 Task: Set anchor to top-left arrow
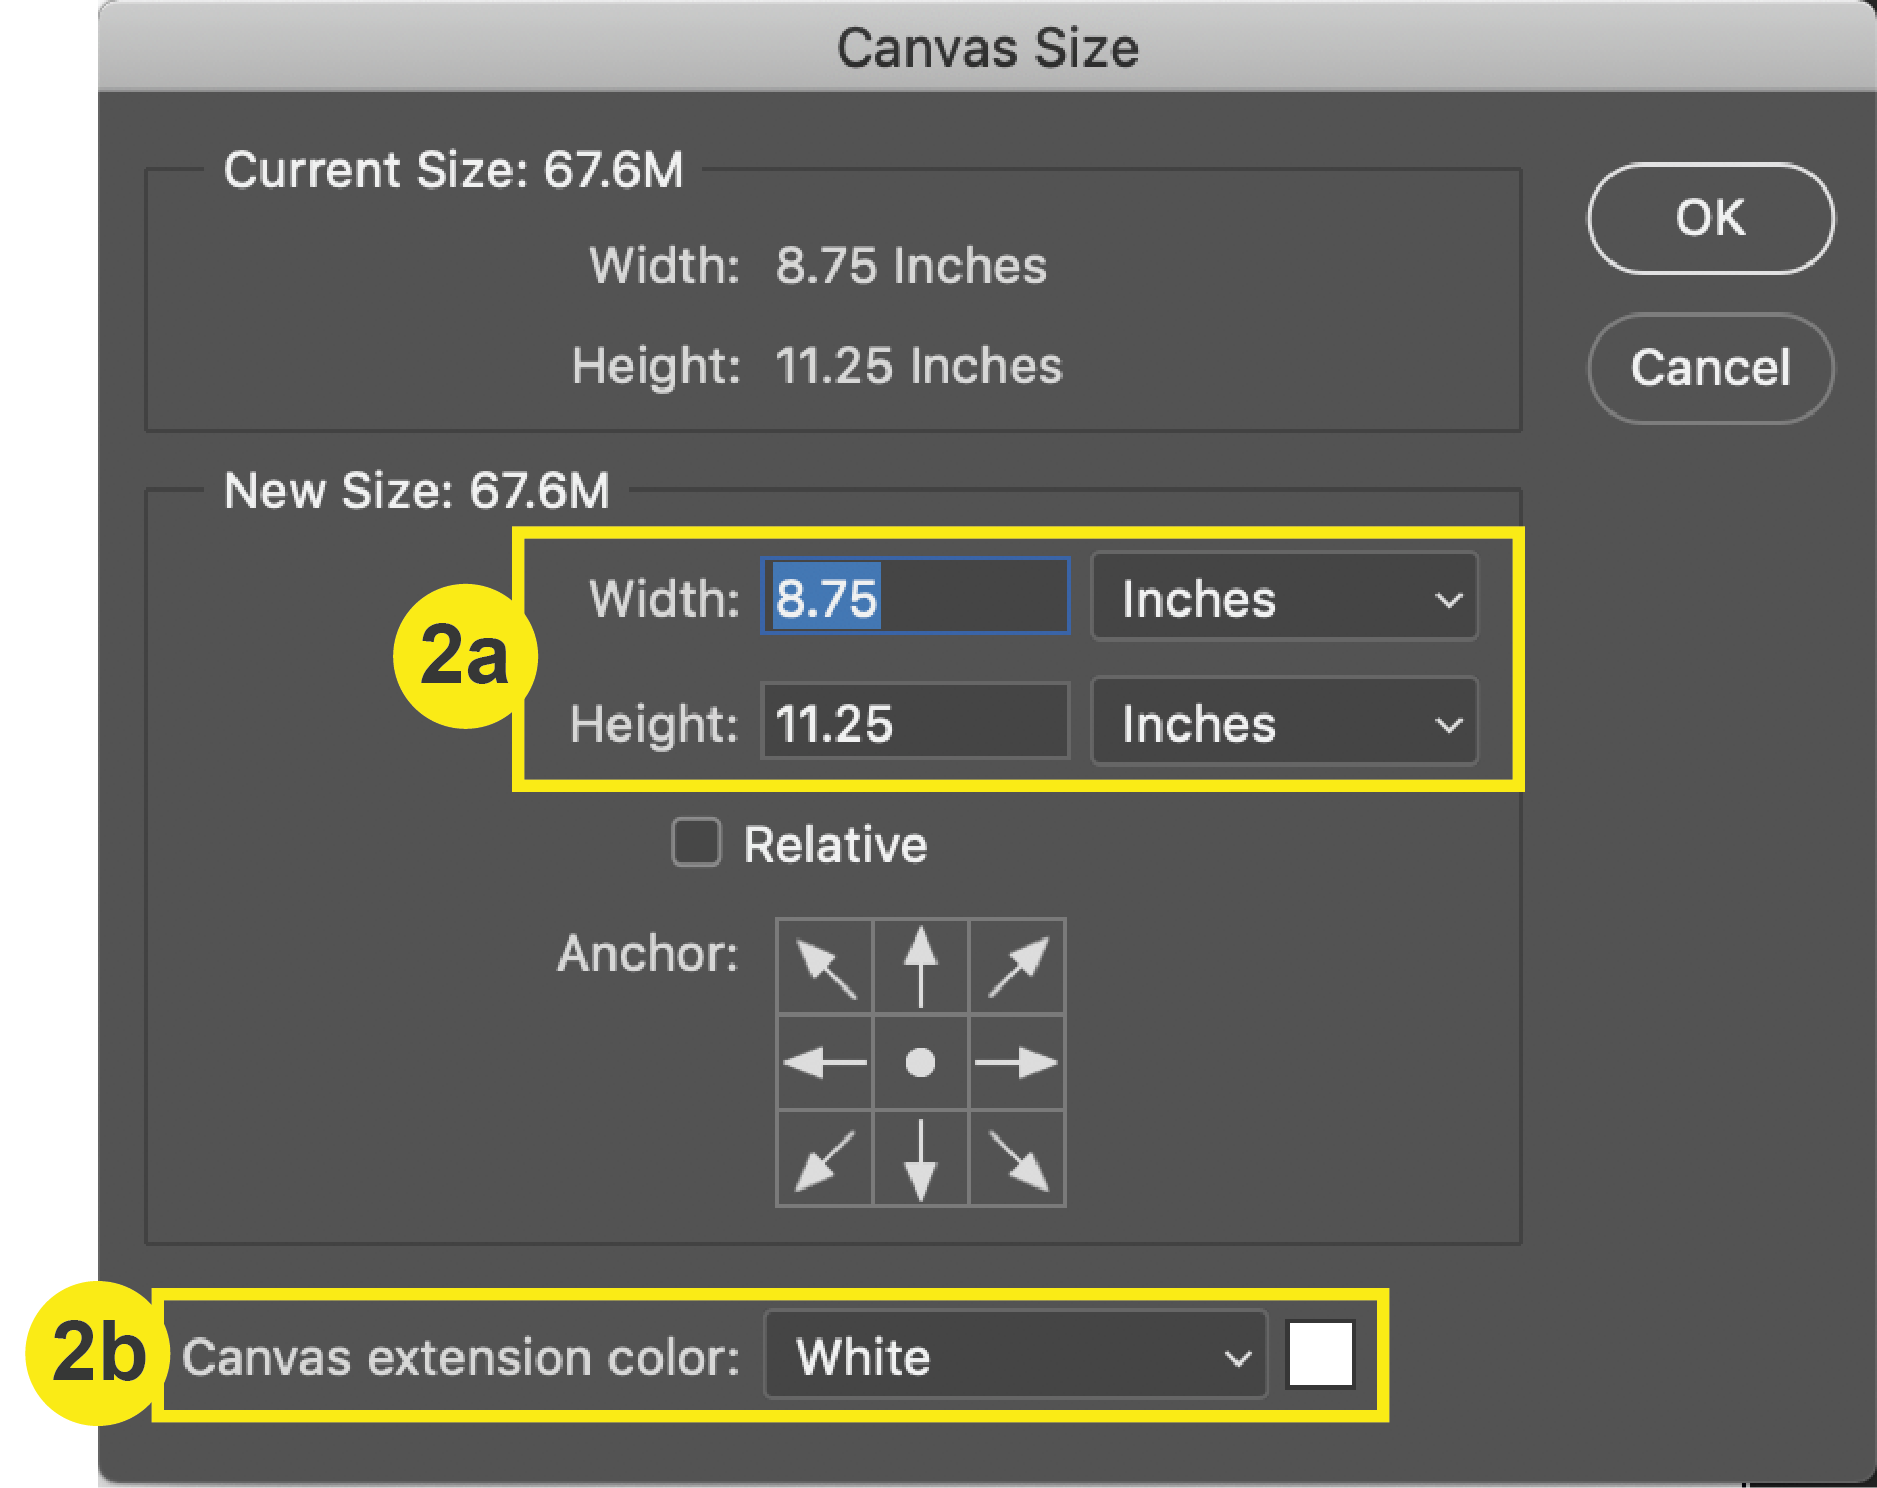tap(825, 967)
